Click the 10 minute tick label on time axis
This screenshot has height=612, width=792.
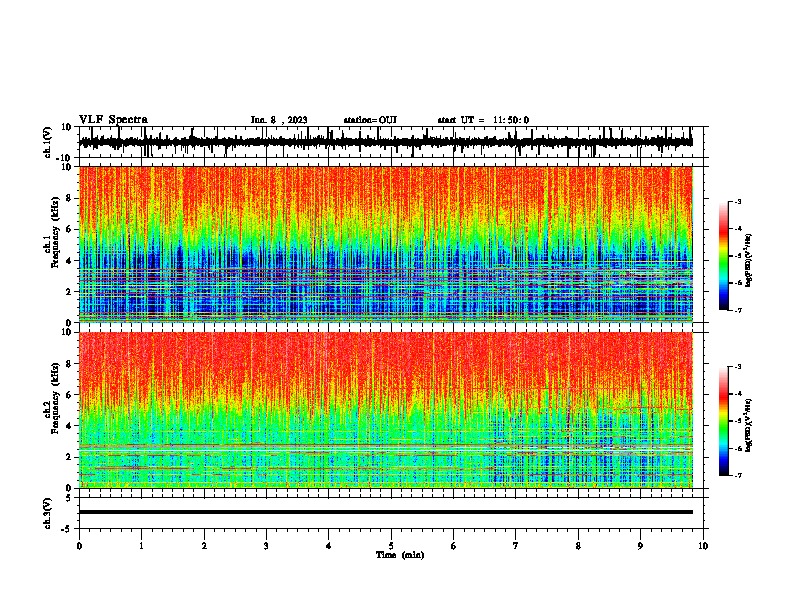point(703,546)
